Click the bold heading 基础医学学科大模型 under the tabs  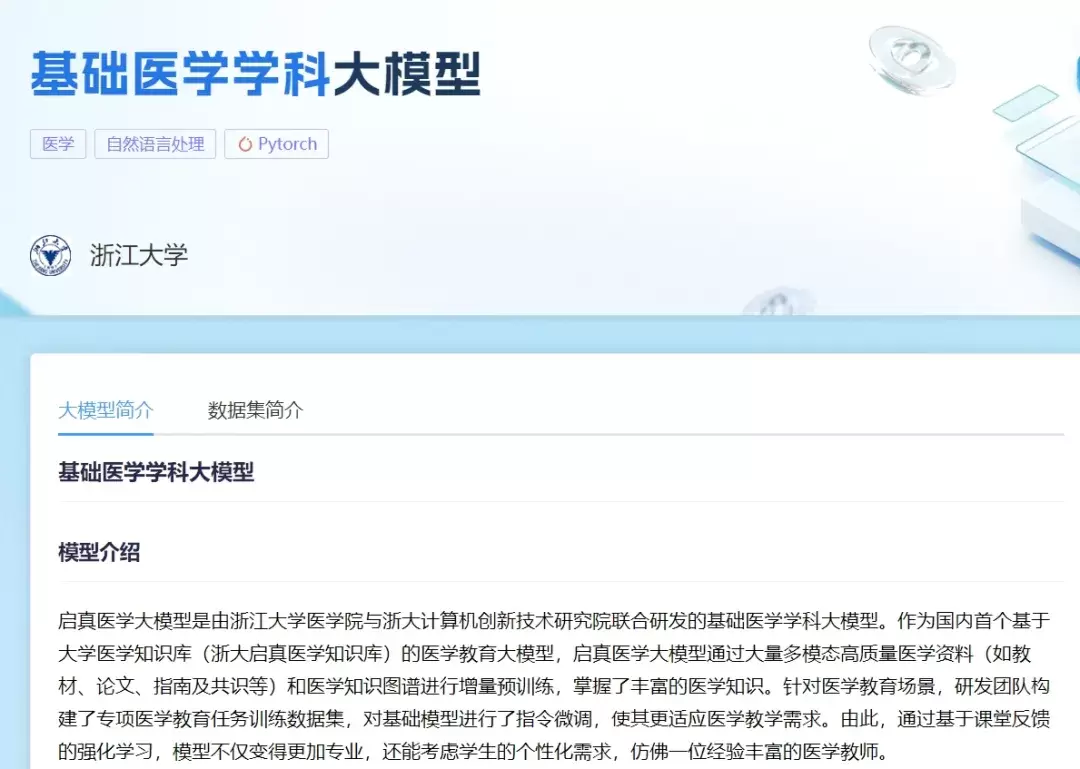point(156,472)
